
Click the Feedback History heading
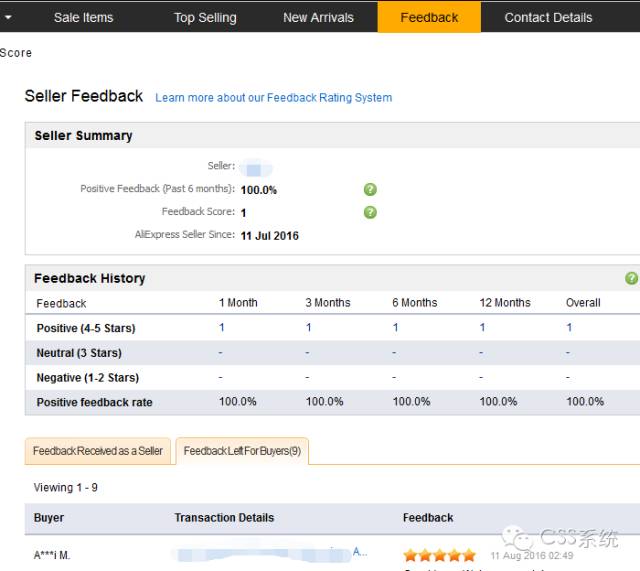[89, 278]
